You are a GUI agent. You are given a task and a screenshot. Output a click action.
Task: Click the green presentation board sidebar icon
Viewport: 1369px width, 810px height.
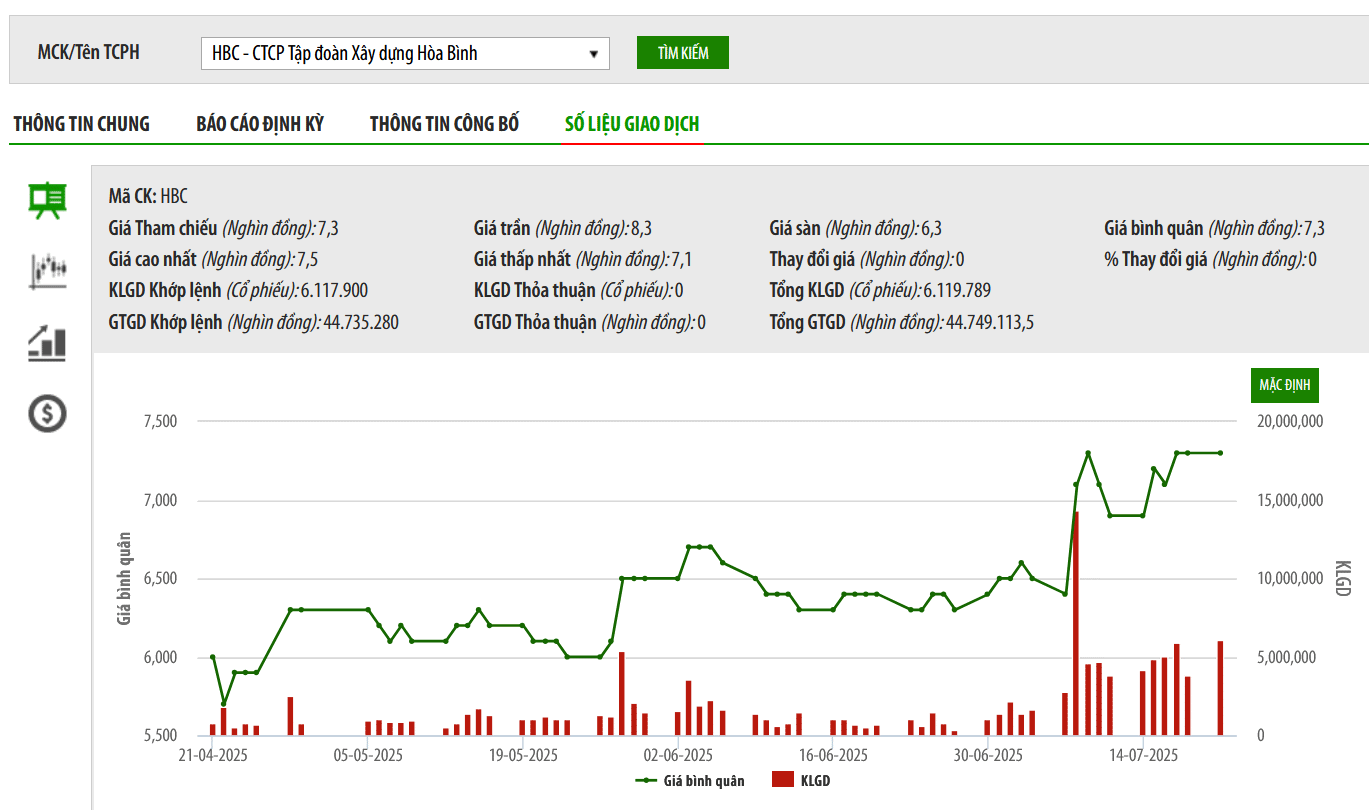(x=47, y=200)
